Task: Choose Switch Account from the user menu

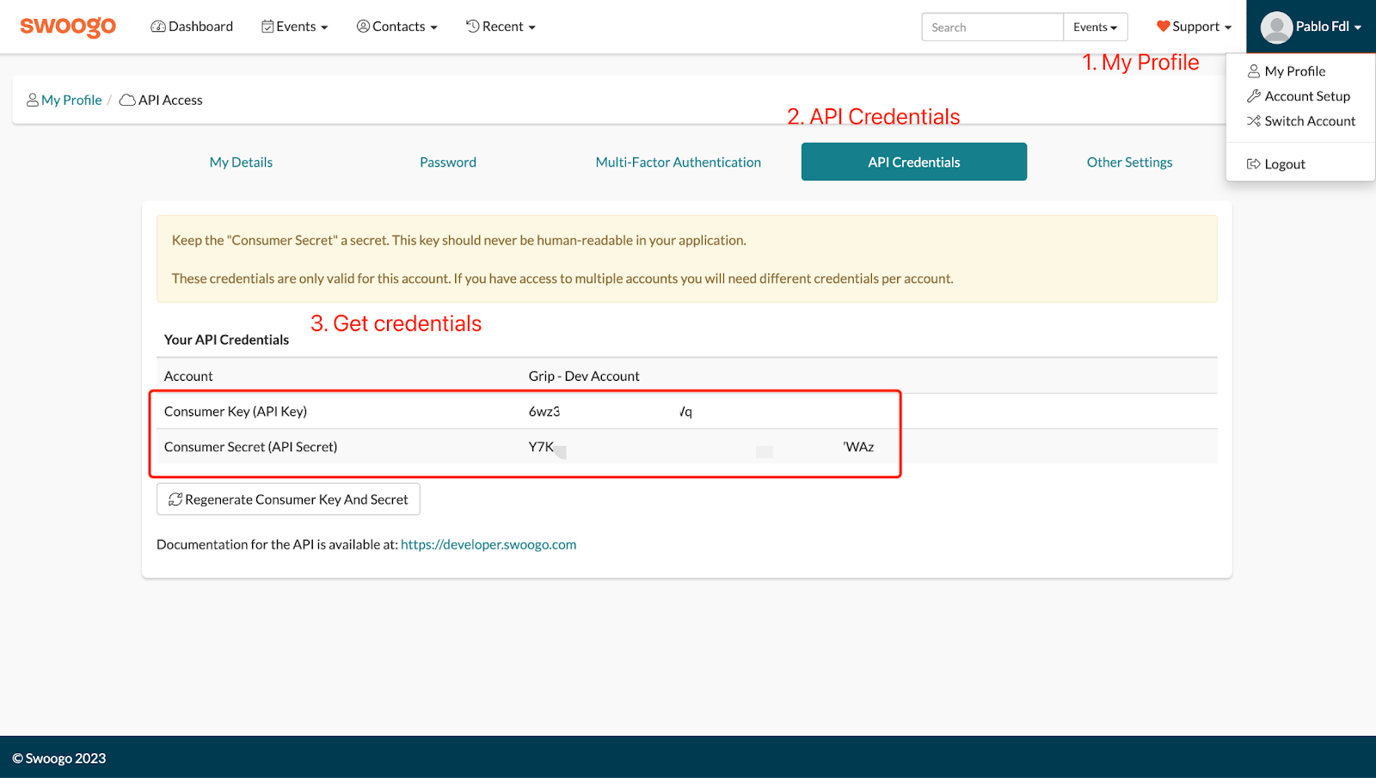Action: pos(1309,120)
